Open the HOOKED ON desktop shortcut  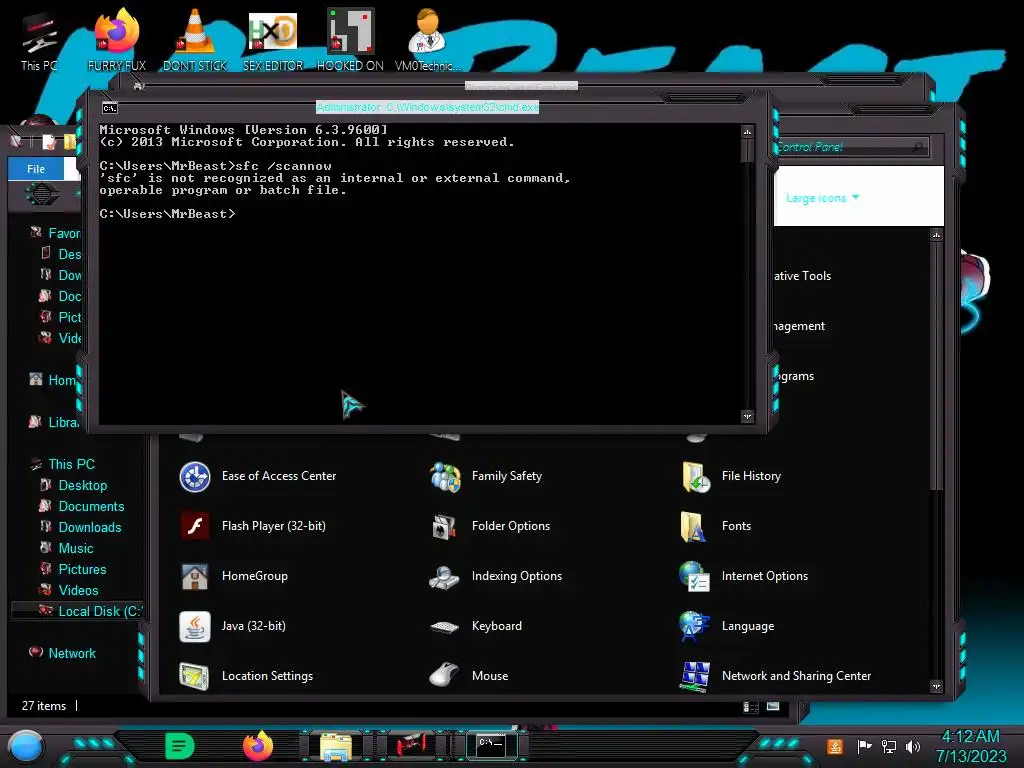point(350,40)
